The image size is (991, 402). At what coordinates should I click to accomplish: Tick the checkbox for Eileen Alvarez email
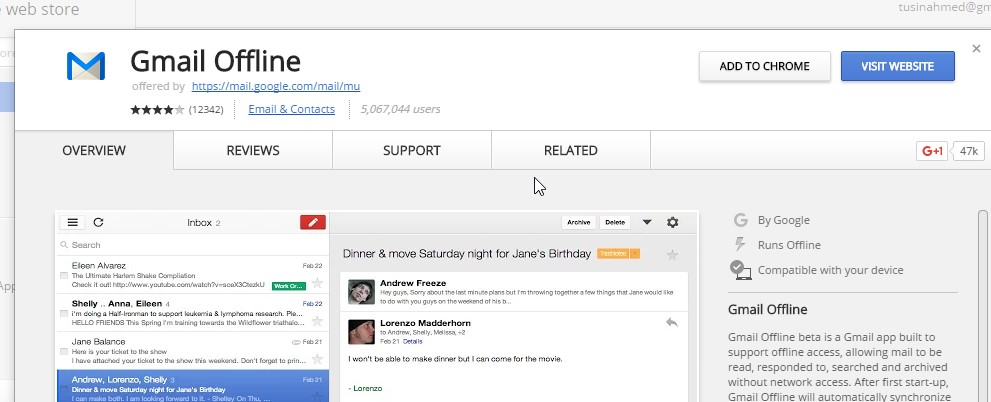coord(64,276)
